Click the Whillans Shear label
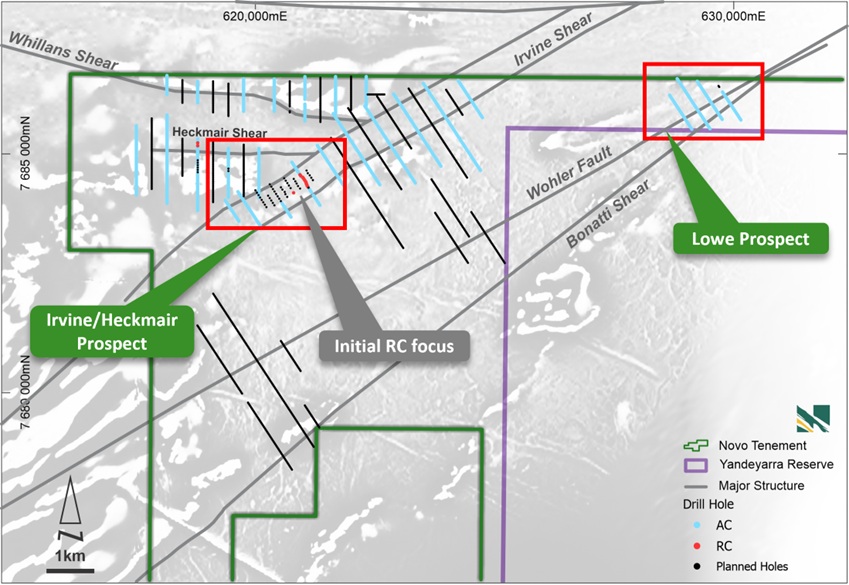This screenshot has height=585, width=849. click(x=60, y=51)
